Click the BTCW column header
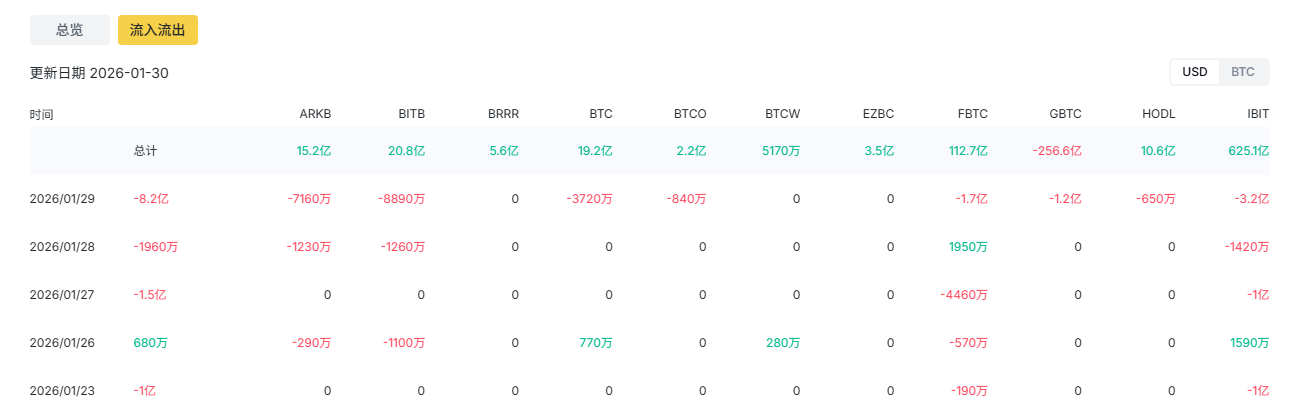 click(x=783, y=114)
